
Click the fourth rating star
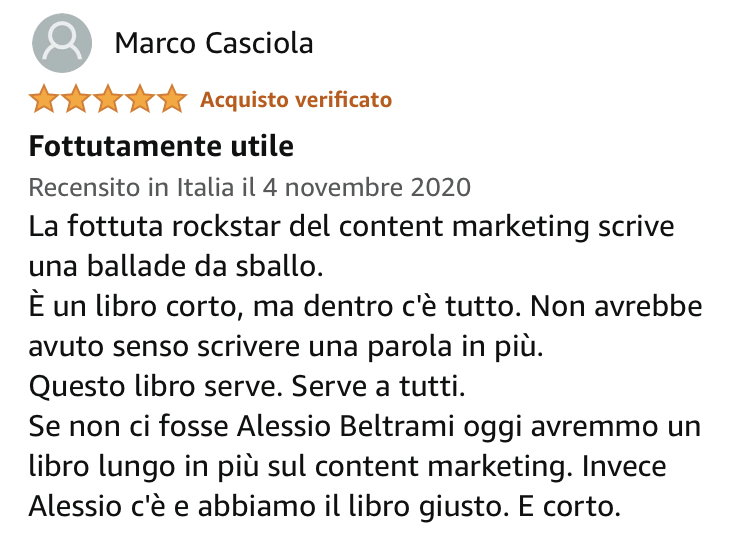(140, 100)
